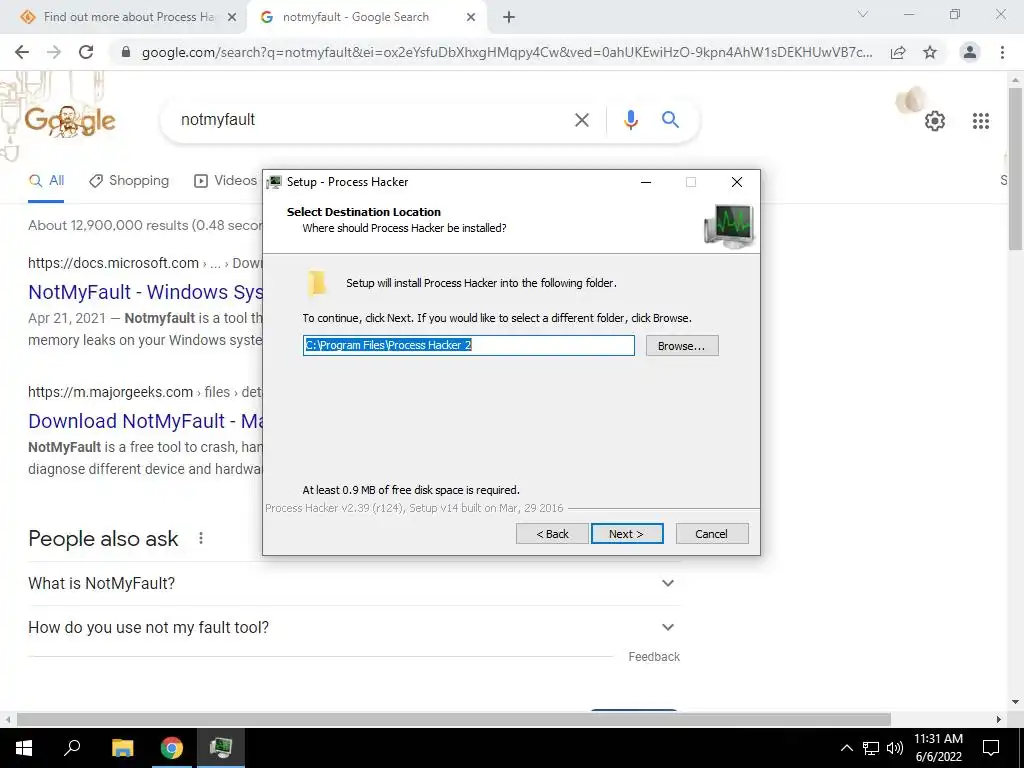Click the Process Hacker setup taskbar icon
The height and width of the screenshot is (768, 1024).
click(x=221, y=748)
